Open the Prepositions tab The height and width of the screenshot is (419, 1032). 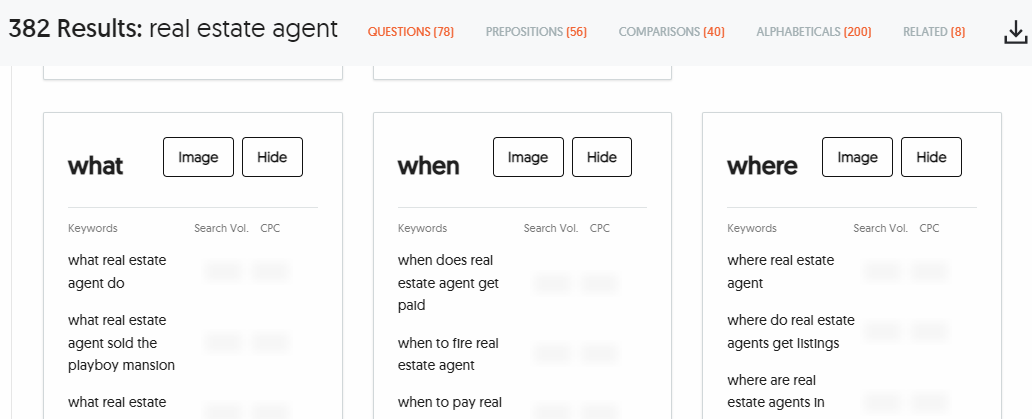click(x=536, y=32)
